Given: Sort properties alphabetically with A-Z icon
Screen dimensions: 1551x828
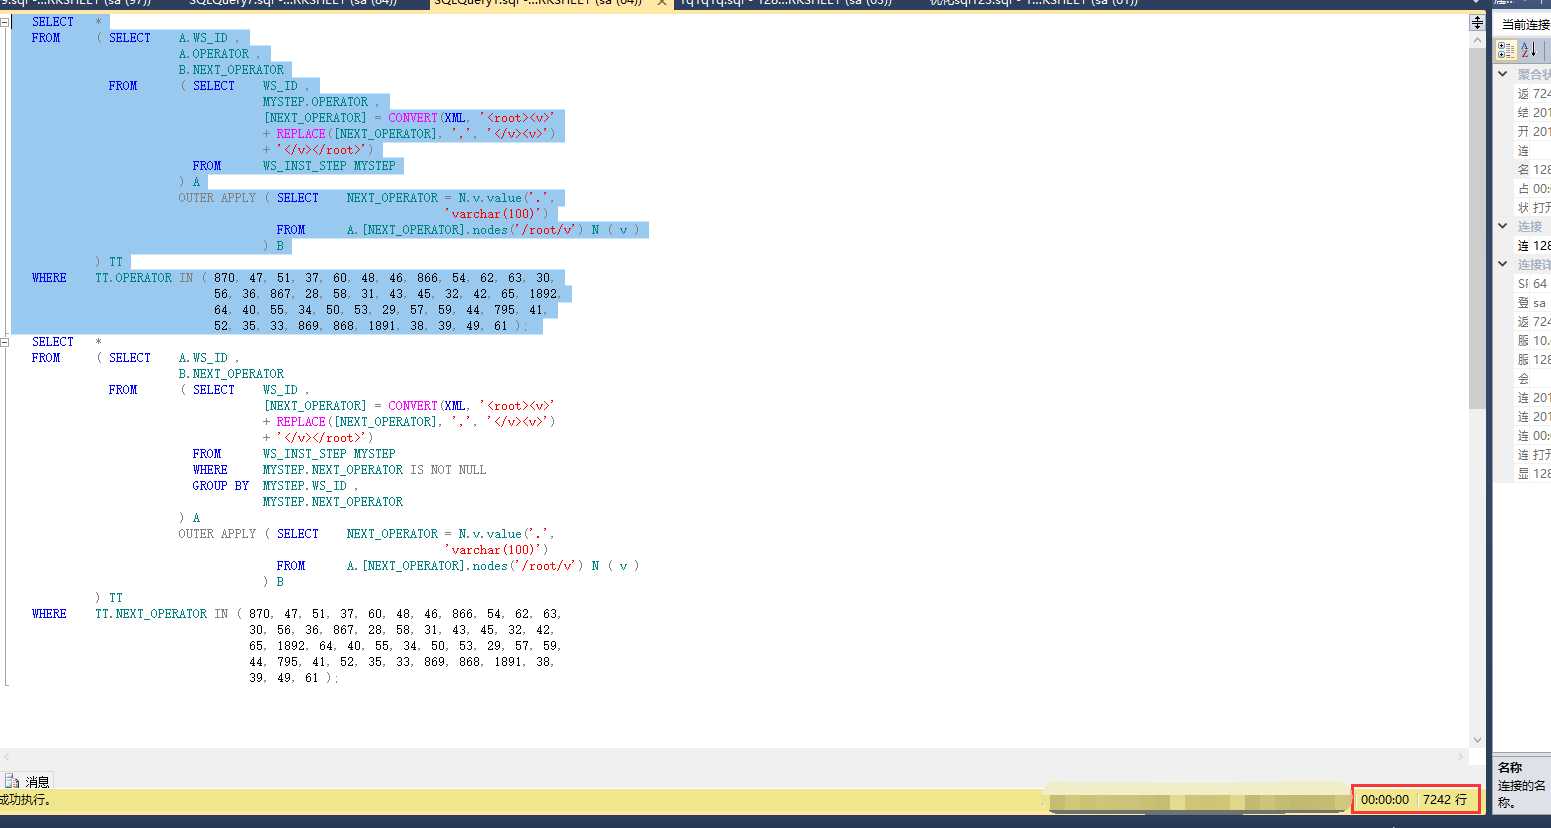Looking at the screenshot, I should click(x=1529, y=50).
